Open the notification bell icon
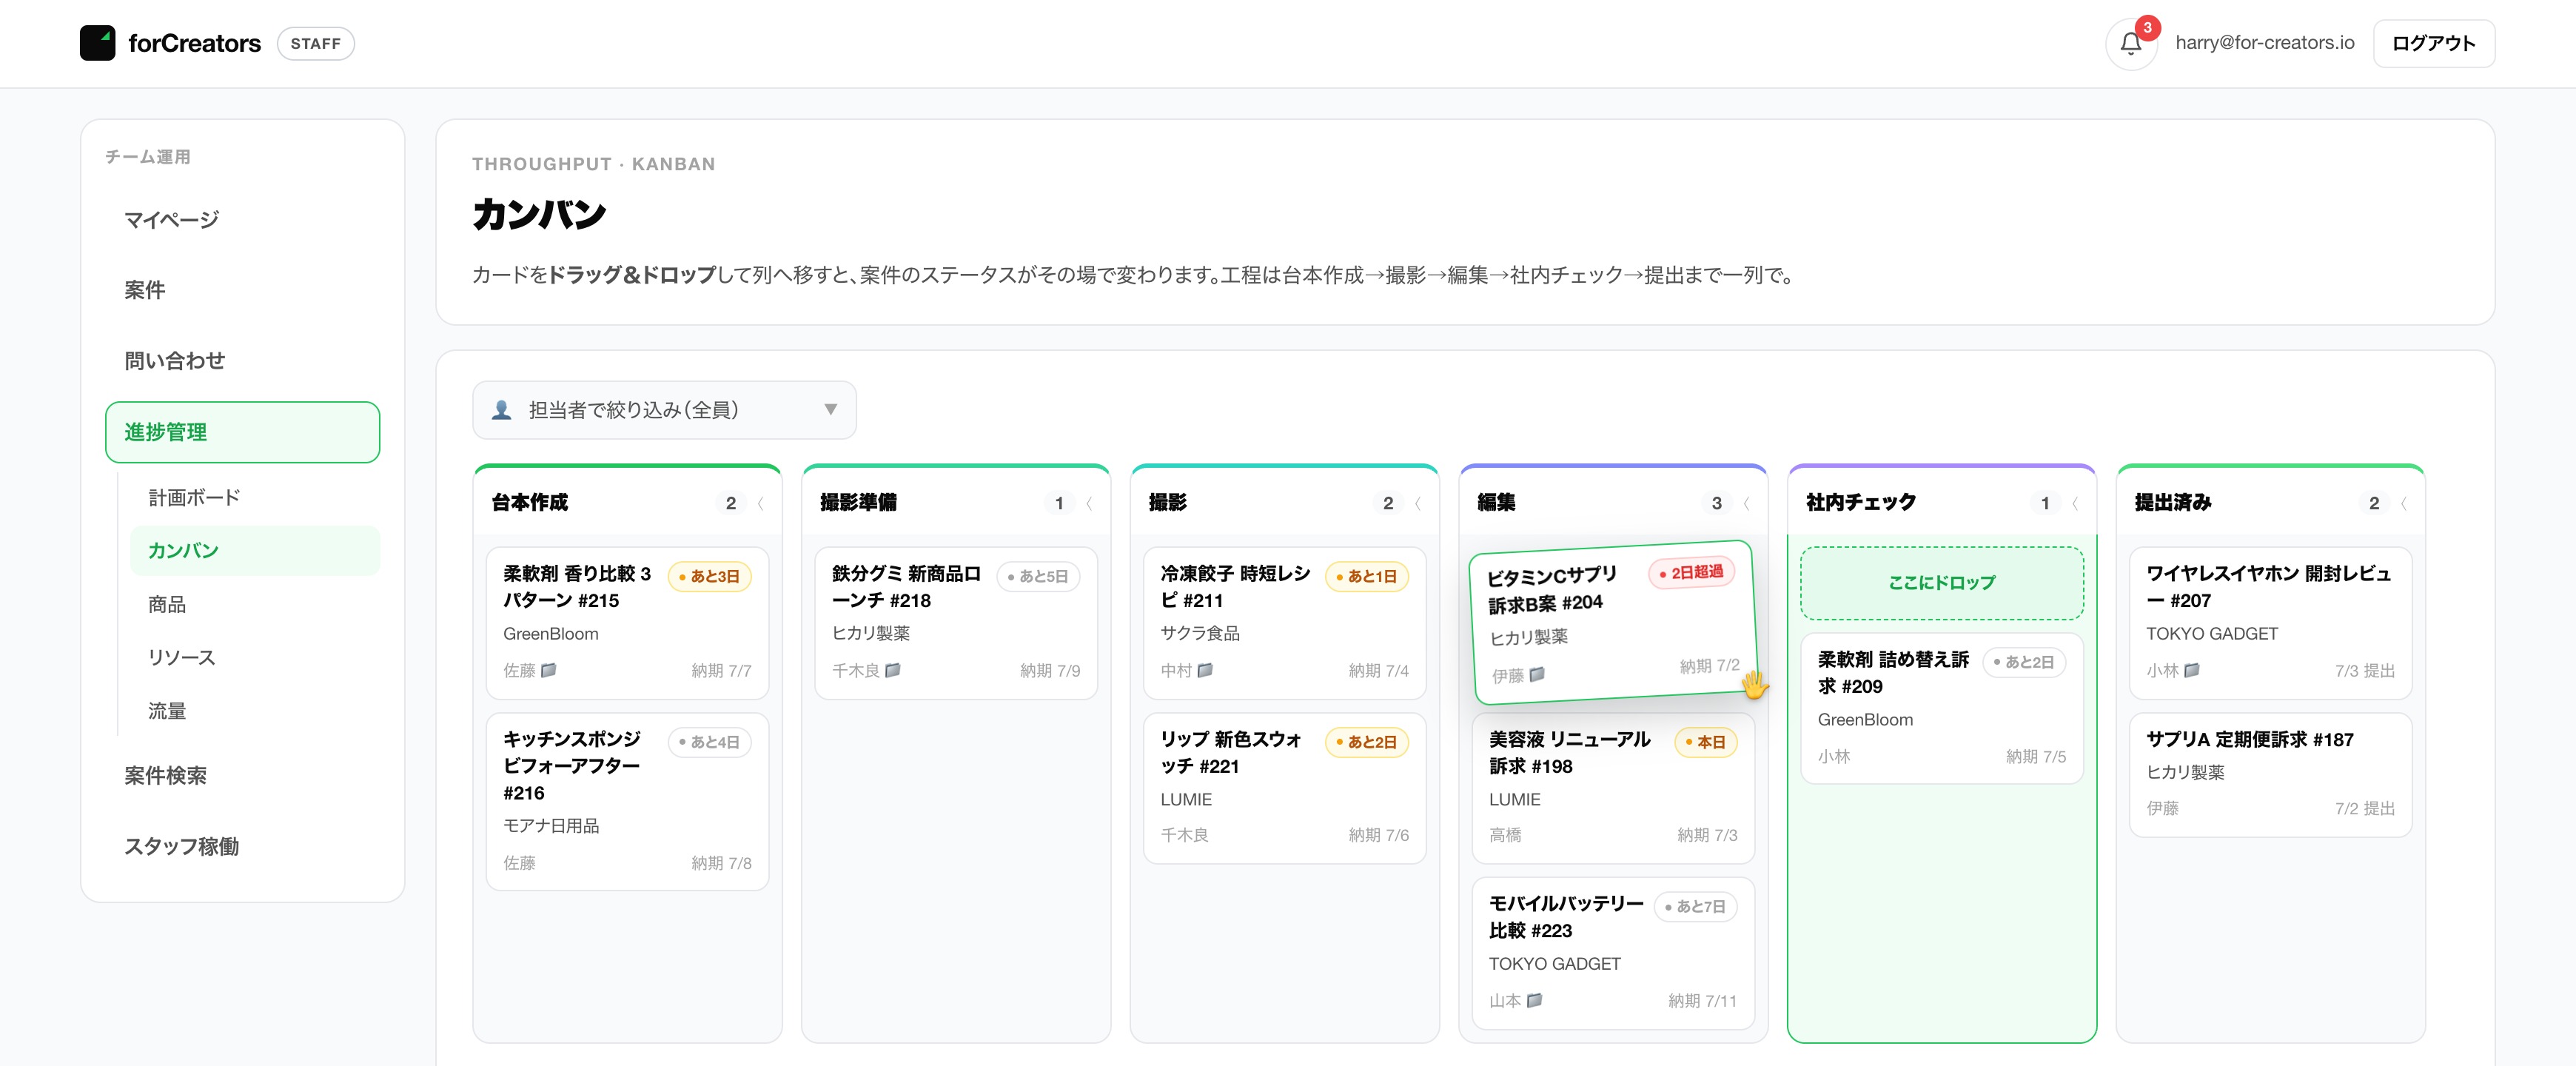This screenshot has height=1066, width=2576. pyautogui.click(x=2130, y=44)
